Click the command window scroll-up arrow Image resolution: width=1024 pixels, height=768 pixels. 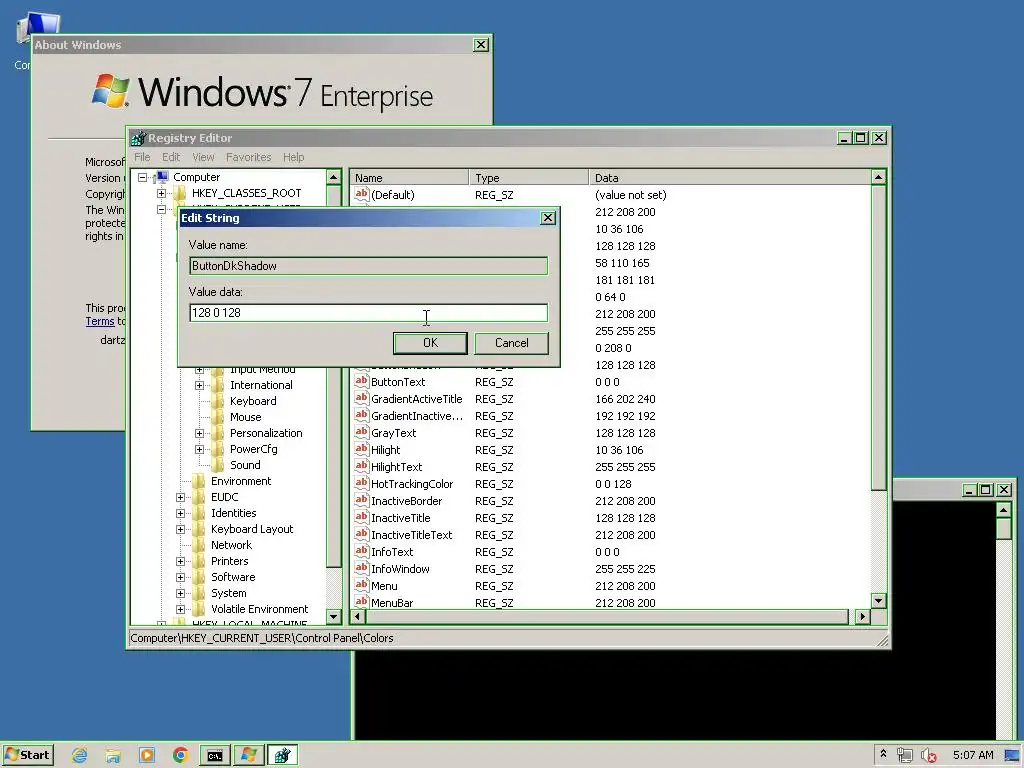(1004, 509)
